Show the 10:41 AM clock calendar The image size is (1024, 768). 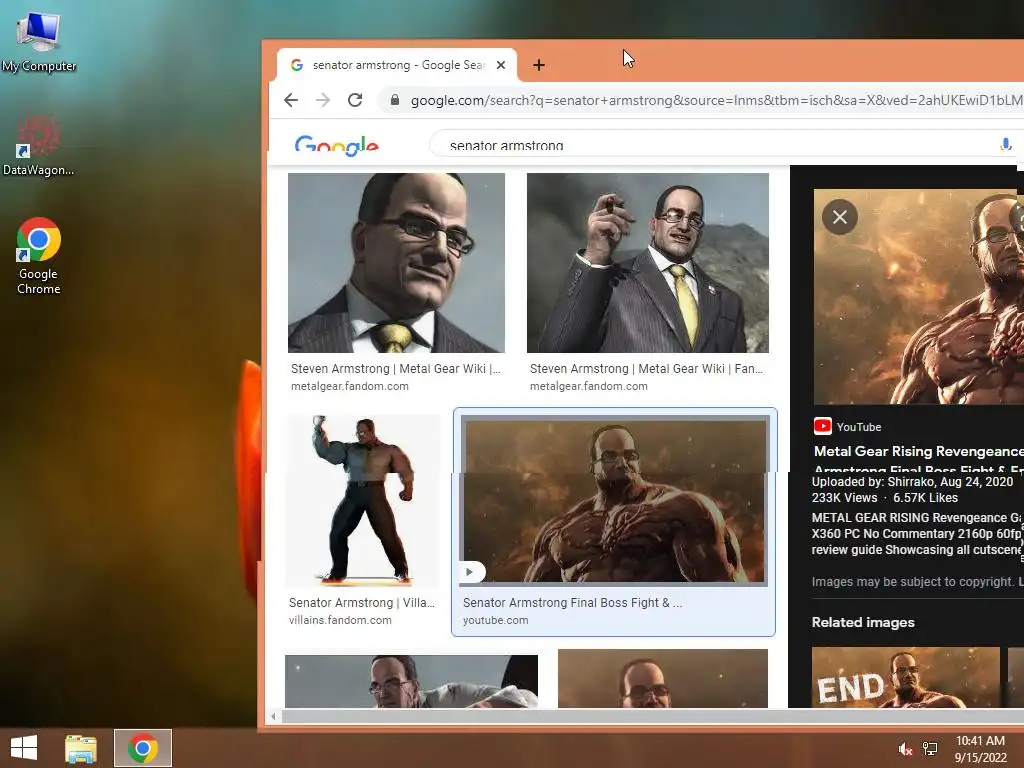pyautogui.click(x=980, y=749)
